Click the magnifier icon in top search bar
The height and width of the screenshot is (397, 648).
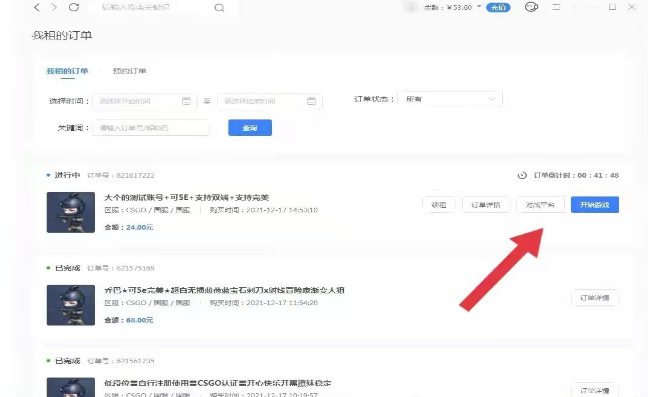tap(219, 7)
